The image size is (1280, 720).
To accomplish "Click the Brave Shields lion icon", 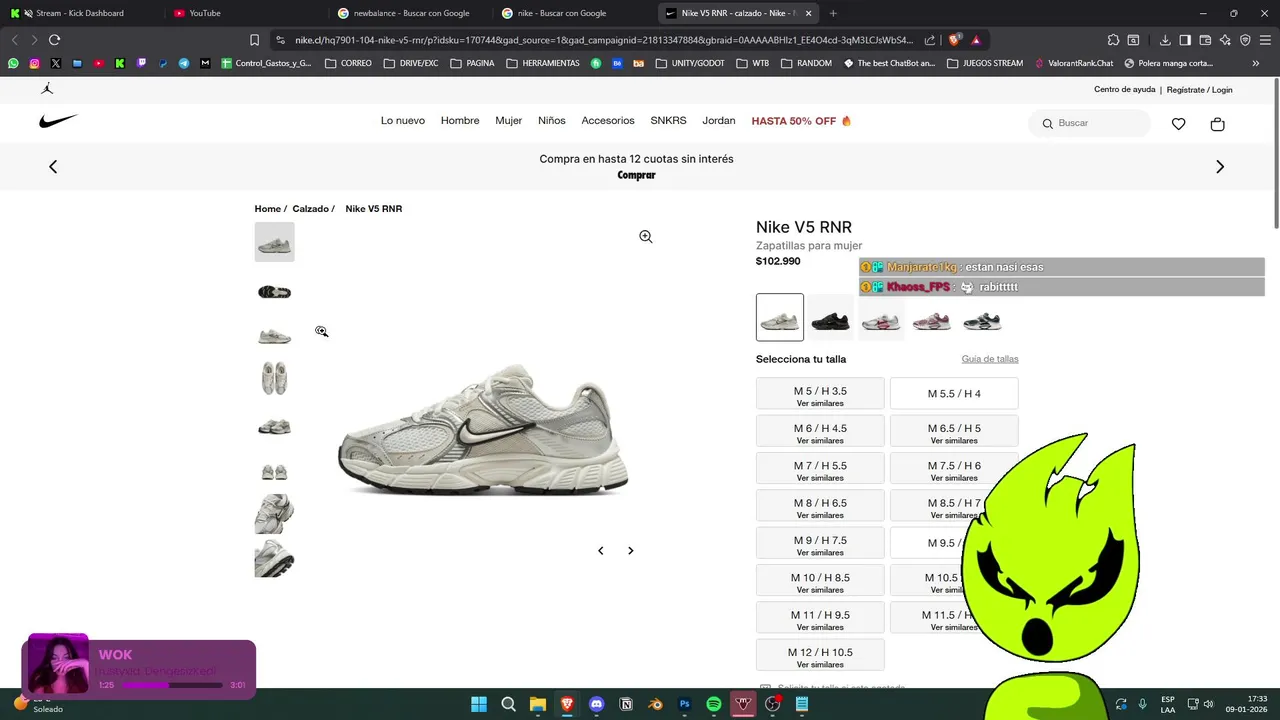I will 954,40.
